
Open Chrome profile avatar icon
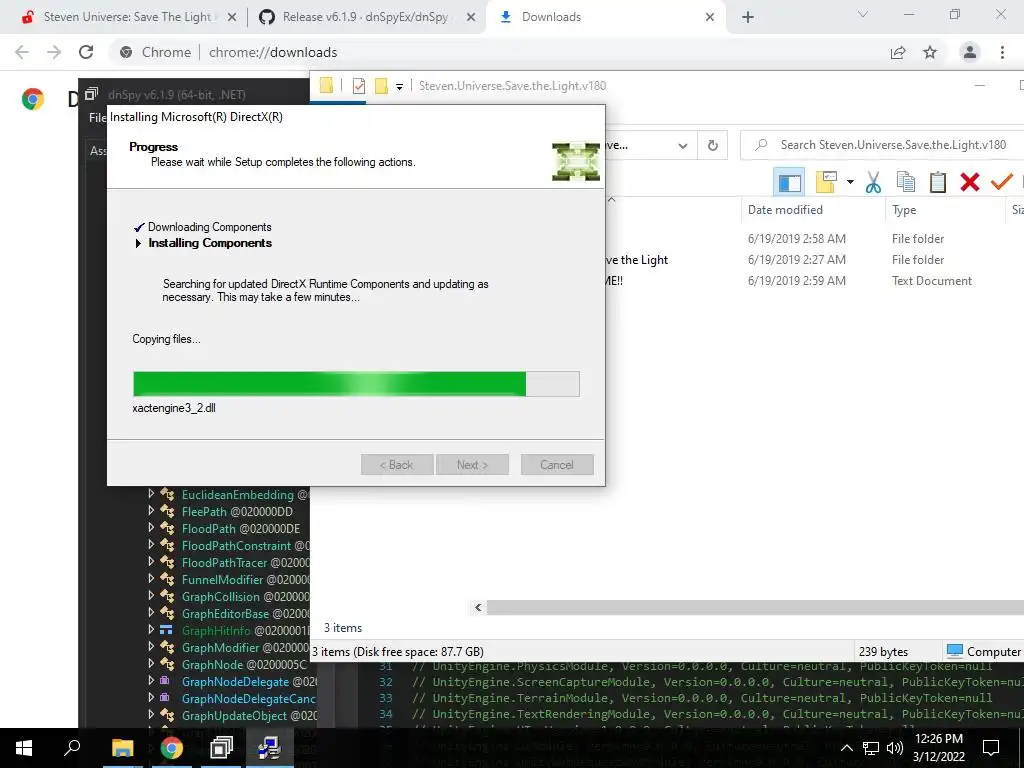pyautogui.click(x=970, y=52)
